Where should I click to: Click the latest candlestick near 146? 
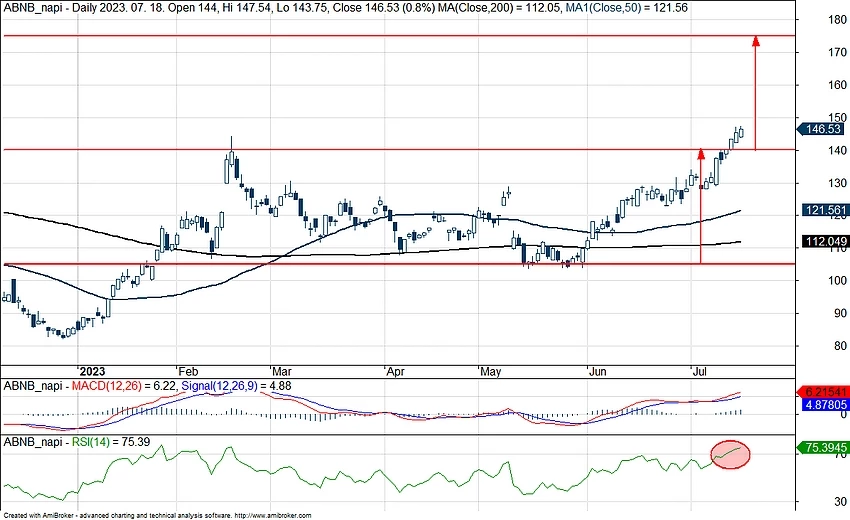tap(741, 132)
